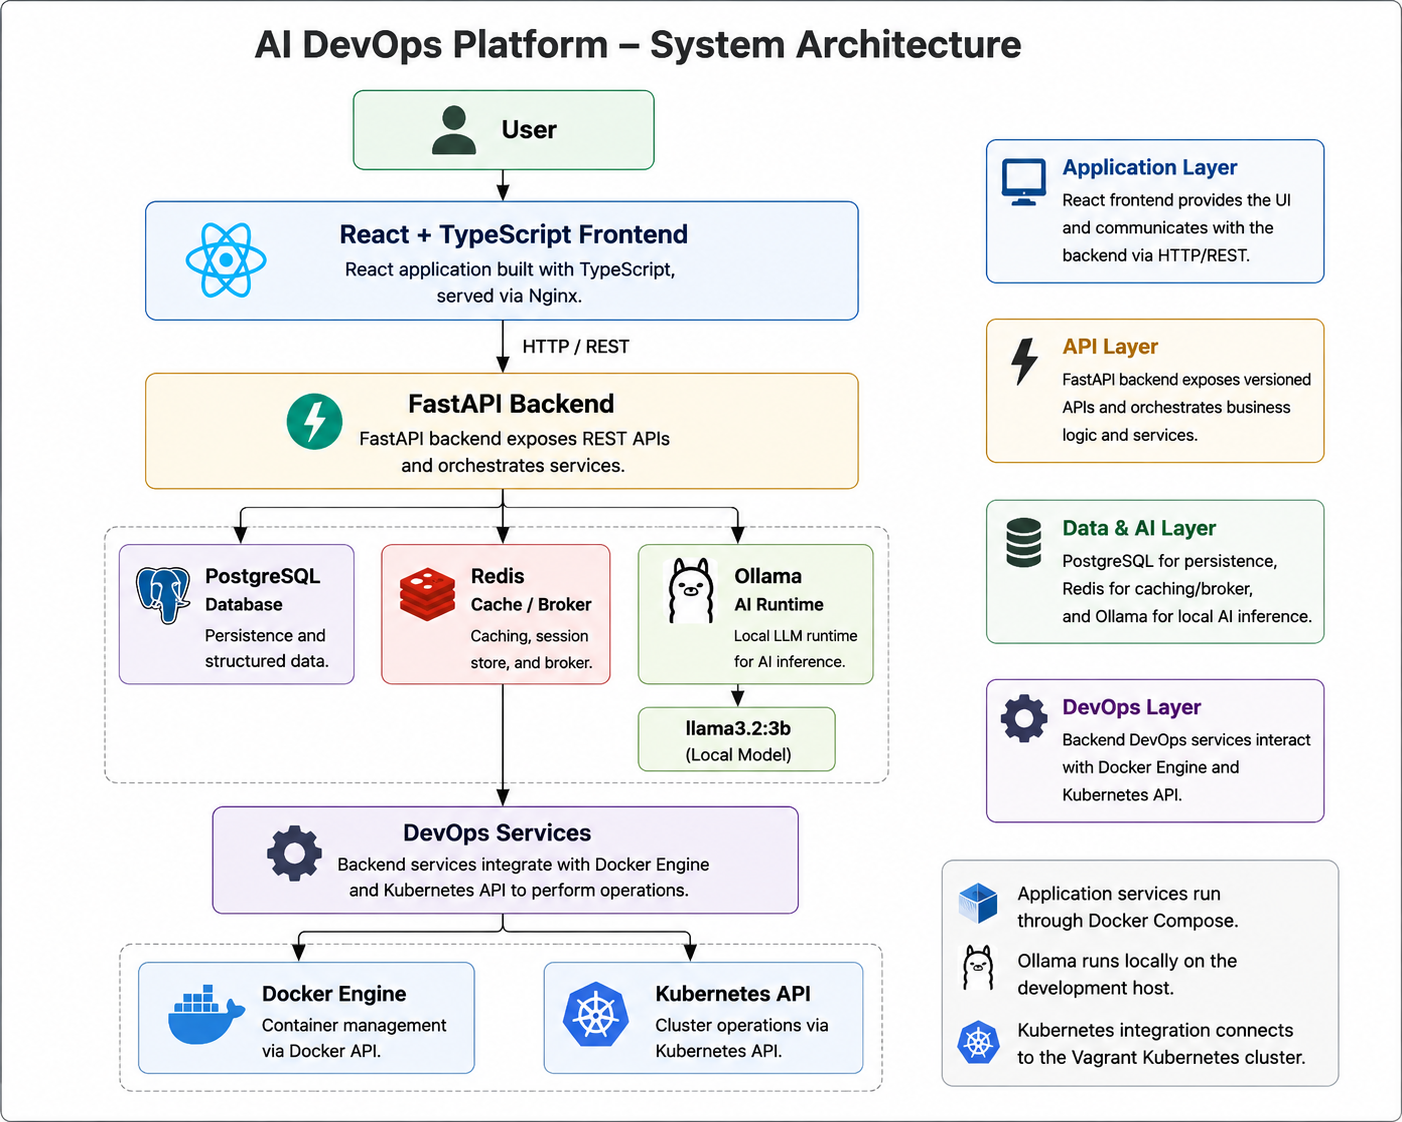Click the text Persistence and structured data.
The image size is (1402, 1122).
point(267,648)
